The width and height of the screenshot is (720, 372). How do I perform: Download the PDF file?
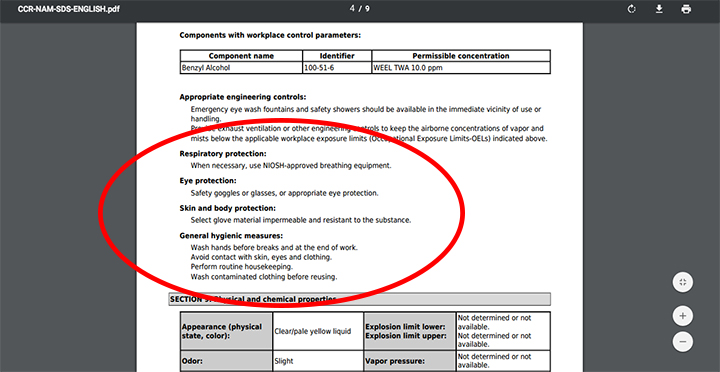(659, 9)
